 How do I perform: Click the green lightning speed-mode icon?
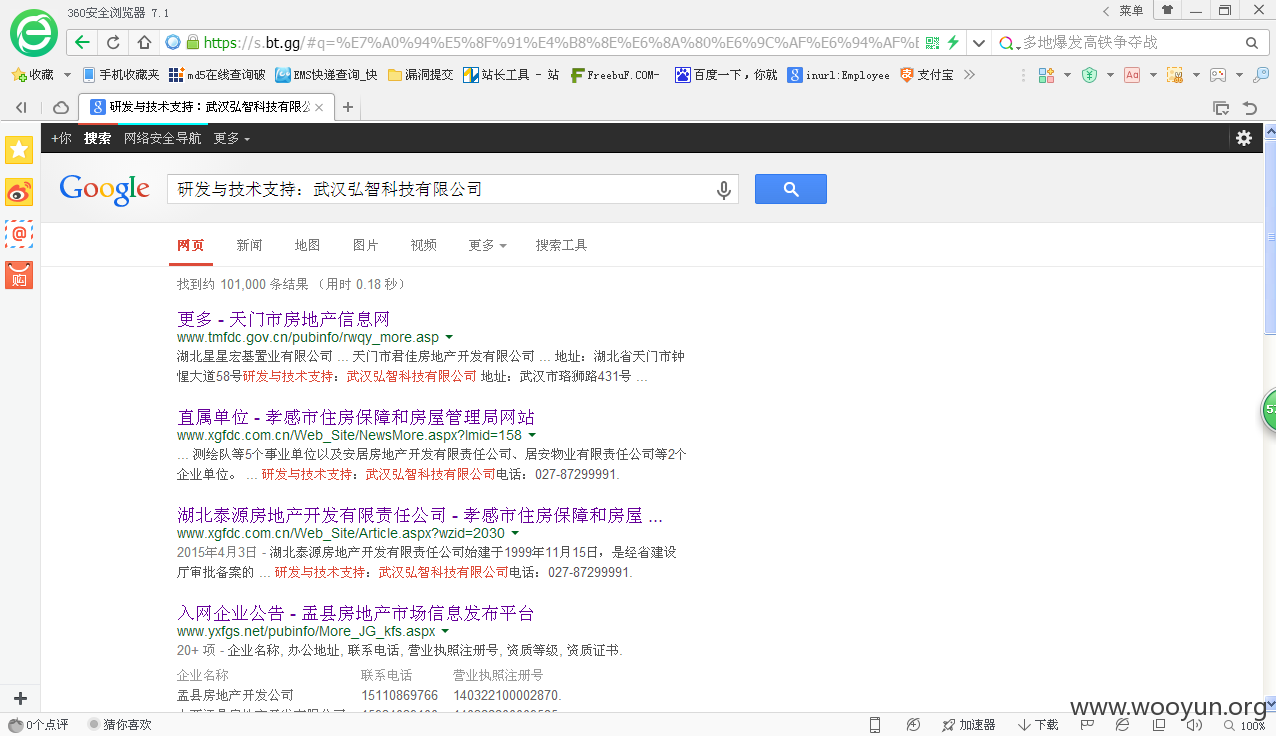pos(953,43)
